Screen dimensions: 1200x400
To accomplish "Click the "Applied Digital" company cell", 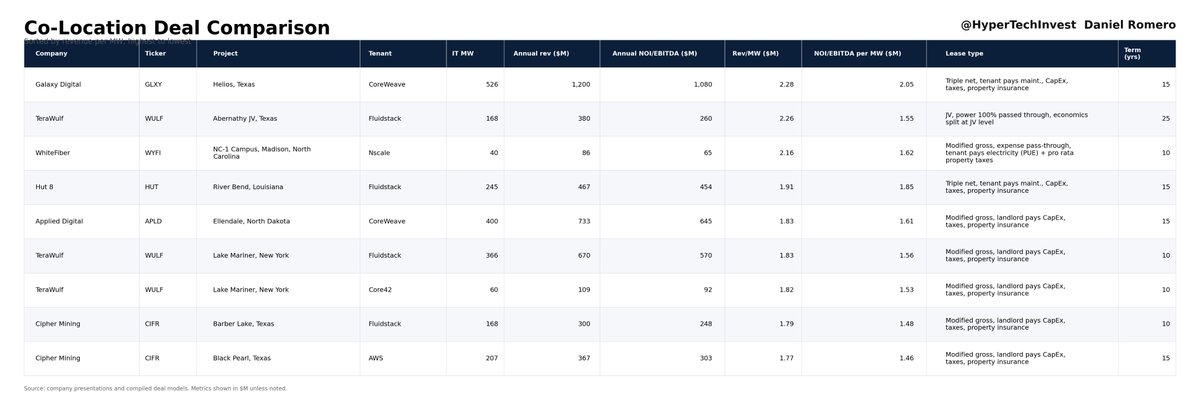I will (x=59, y=221).
